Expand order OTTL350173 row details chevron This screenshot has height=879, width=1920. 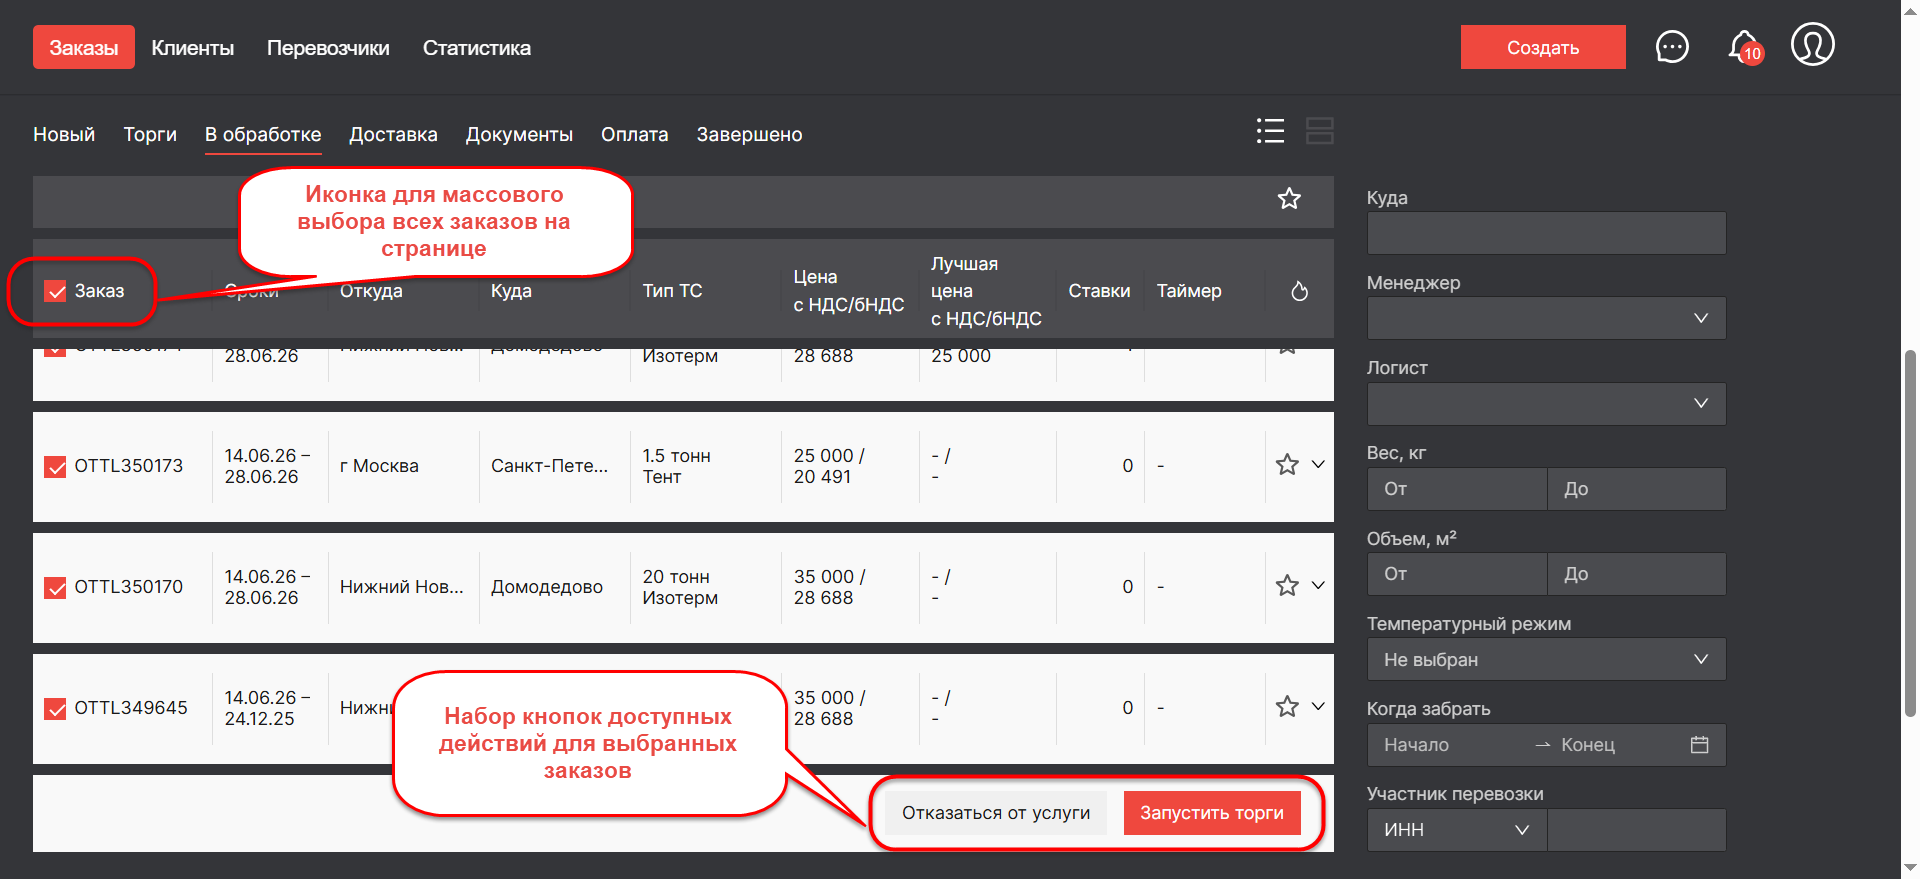(1318, 465)
